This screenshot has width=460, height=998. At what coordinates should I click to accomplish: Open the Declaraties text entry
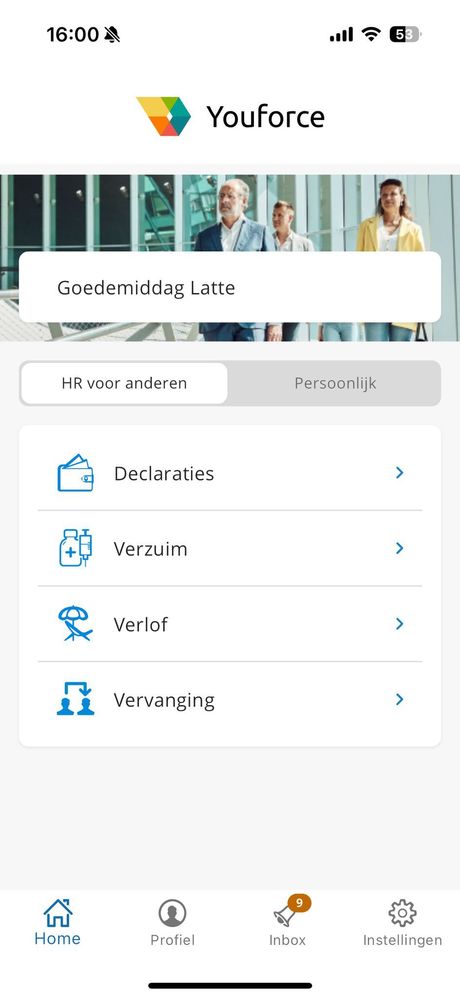164,474
